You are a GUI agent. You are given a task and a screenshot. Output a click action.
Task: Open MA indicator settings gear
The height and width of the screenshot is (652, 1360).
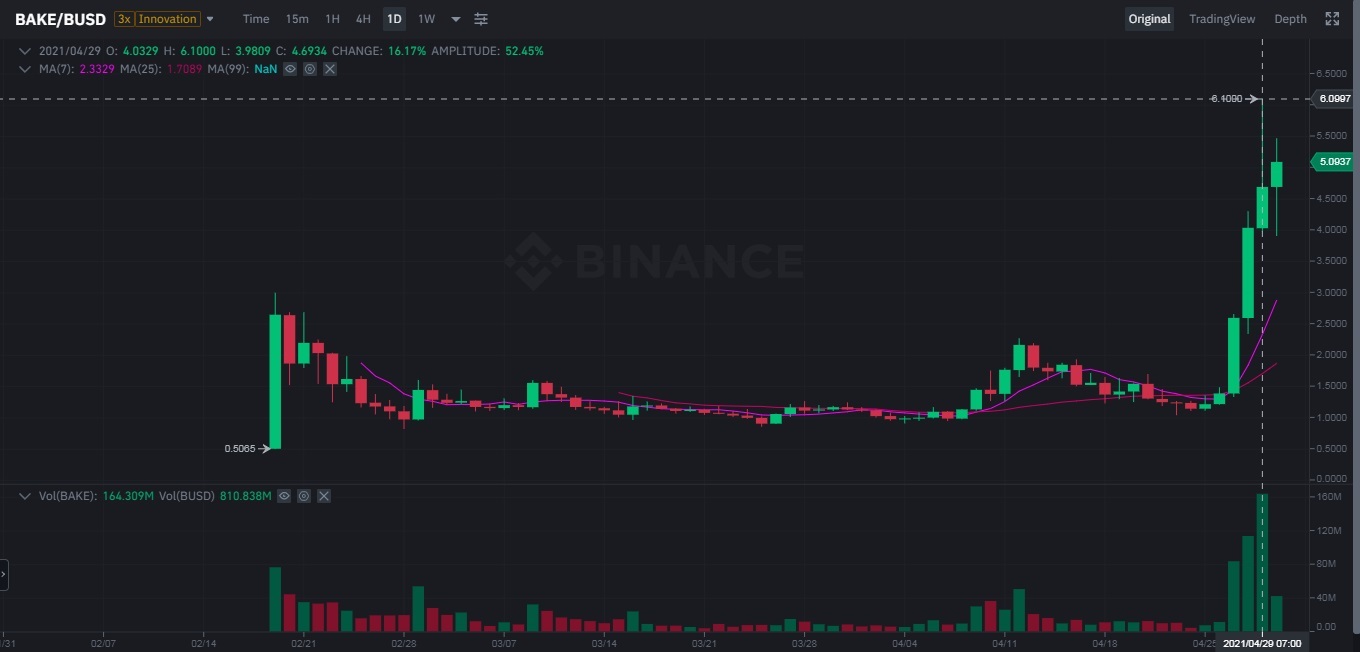coord(310,69)
